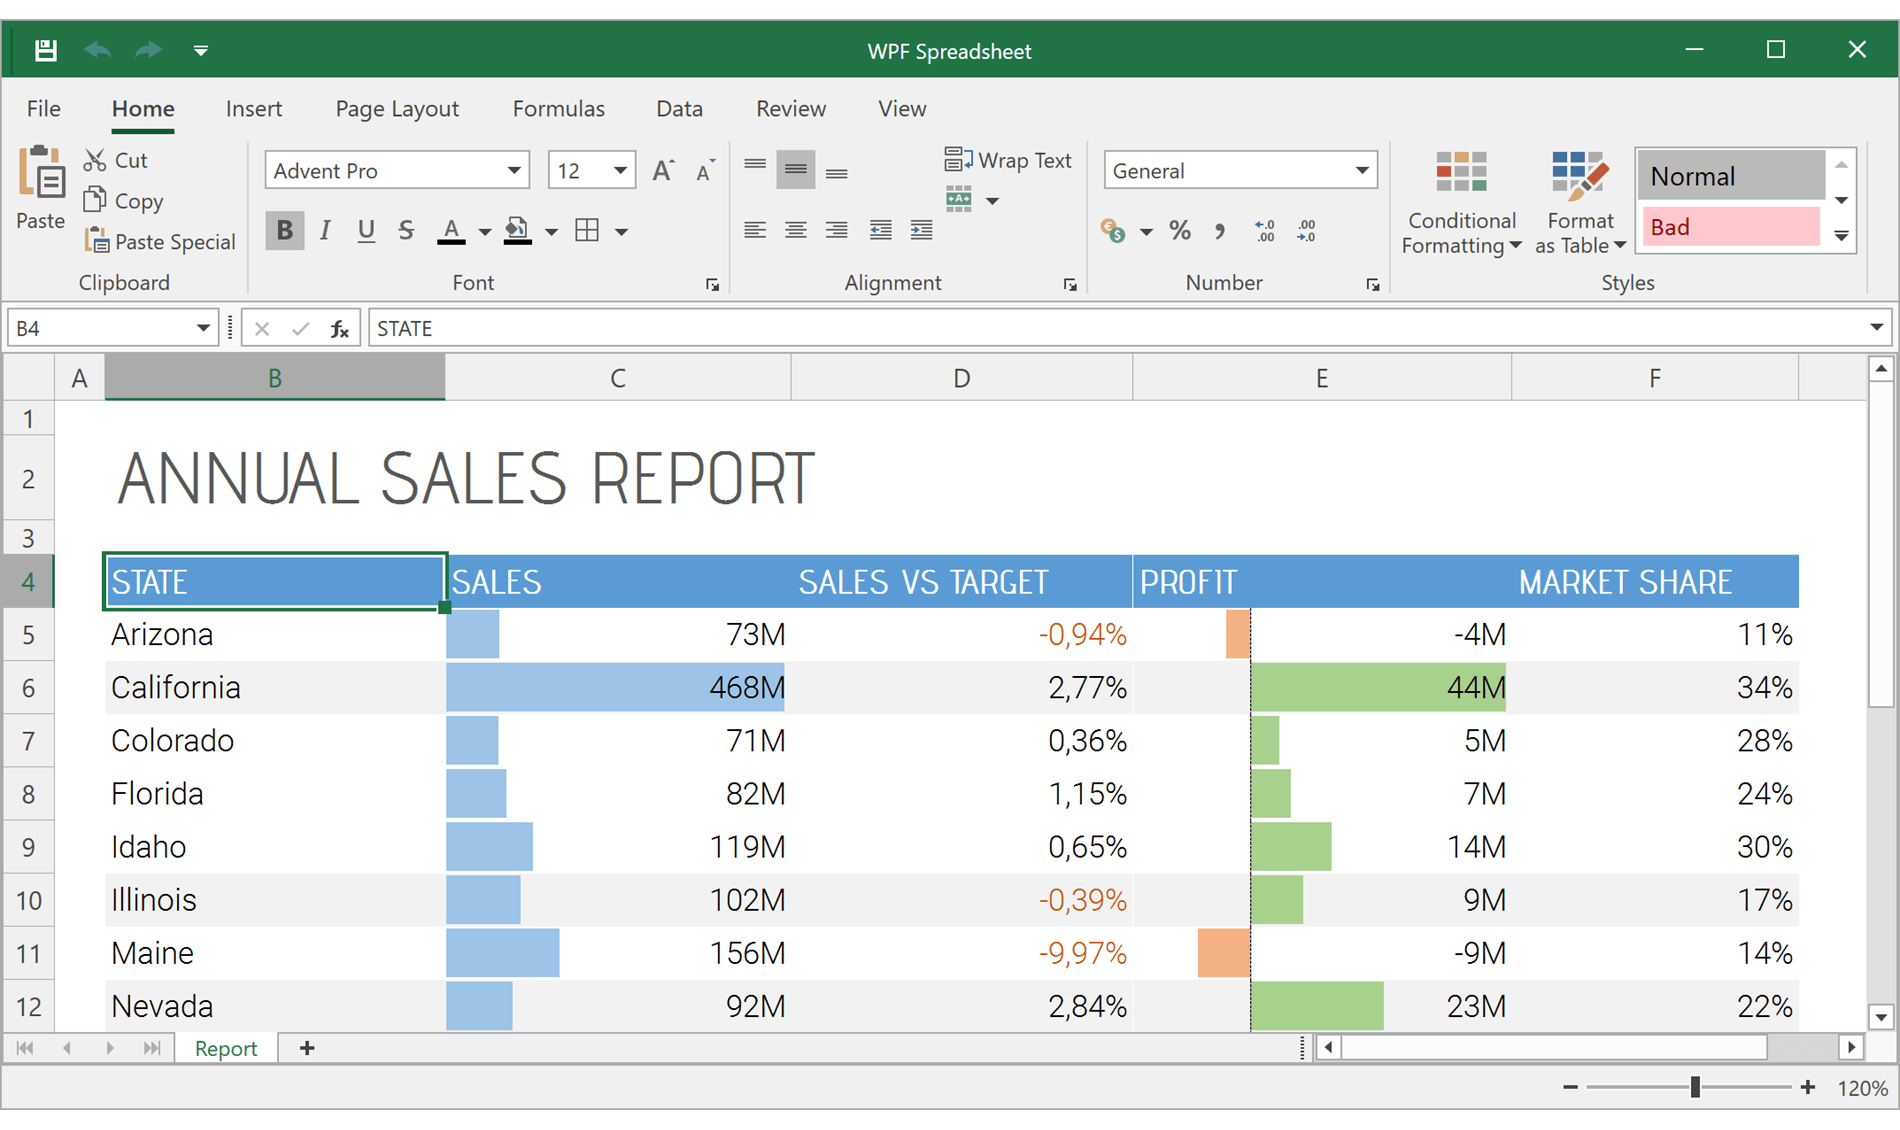Click the zoom slider handle

tap(1695, 1087)
